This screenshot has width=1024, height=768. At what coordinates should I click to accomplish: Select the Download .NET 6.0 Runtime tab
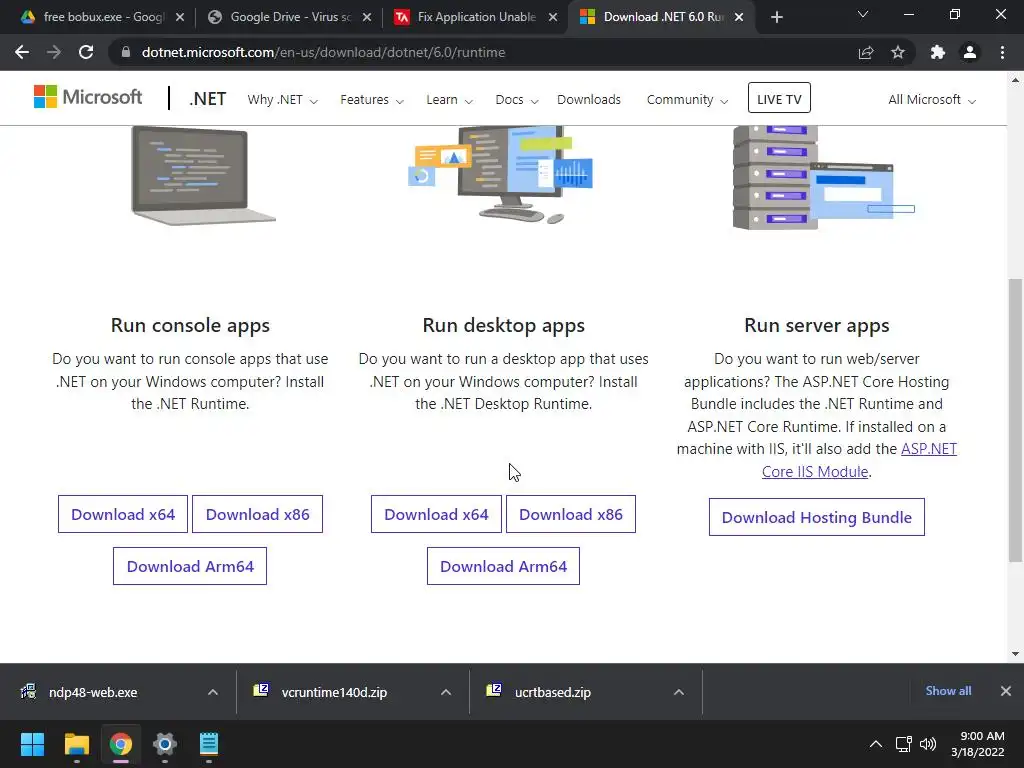660,17
